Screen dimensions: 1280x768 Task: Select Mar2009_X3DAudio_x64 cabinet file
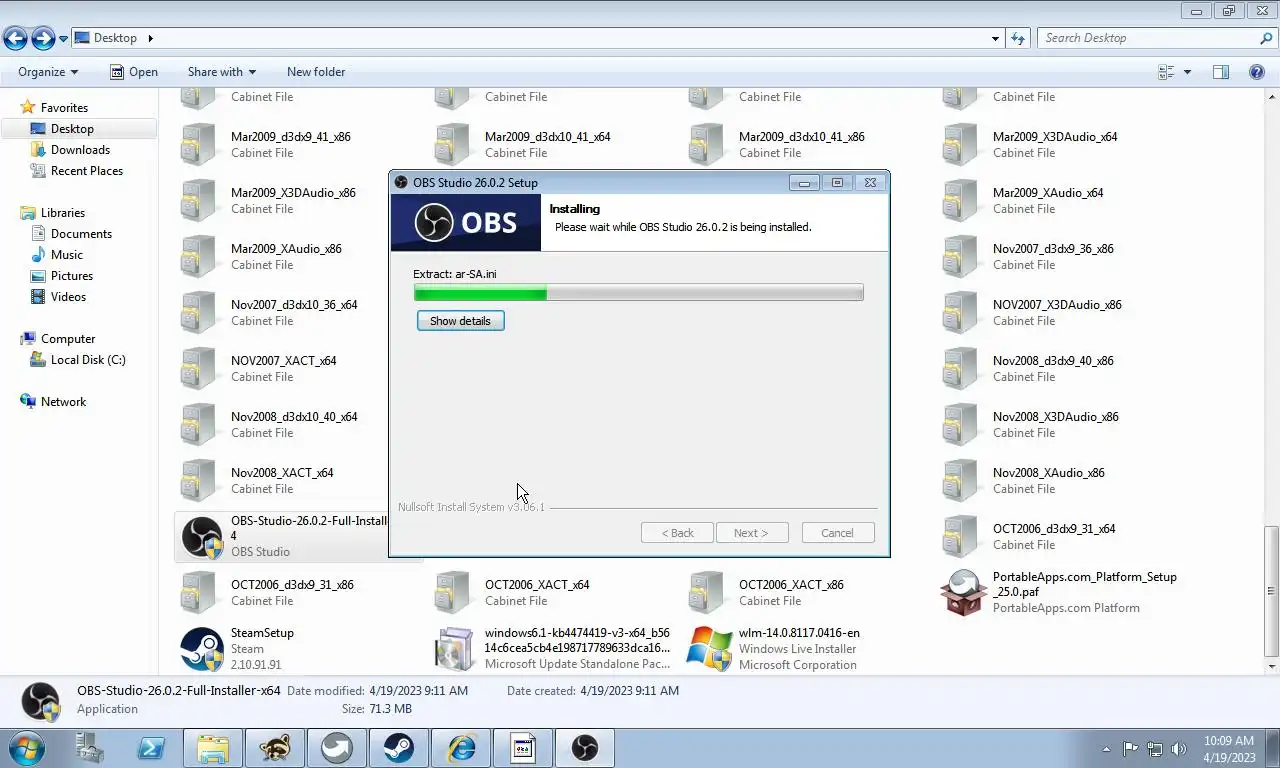pyautogui.click(x=1055, y=137)
